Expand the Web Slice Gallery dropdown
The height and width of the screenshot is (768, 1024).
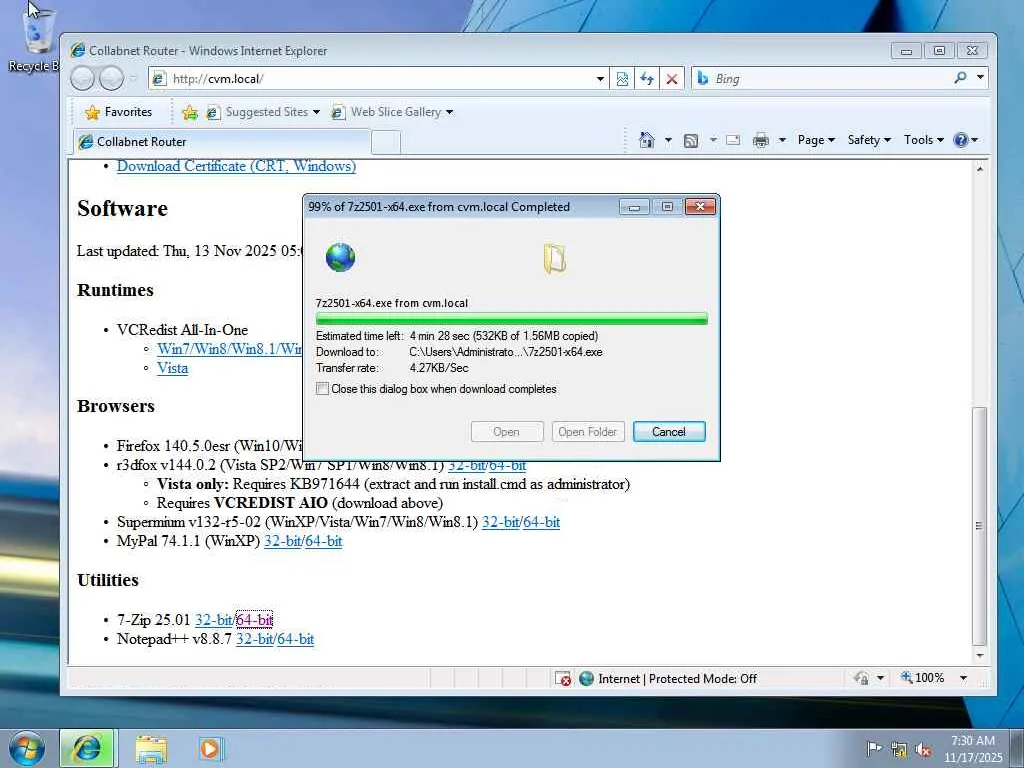pyautogui.click(x=449, y=112)
